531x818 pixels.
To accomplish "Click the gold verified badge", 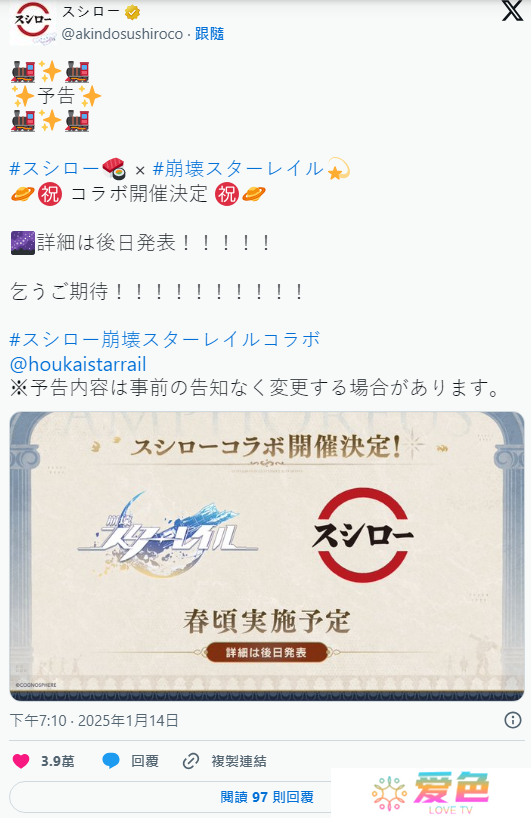I will 133,13.
